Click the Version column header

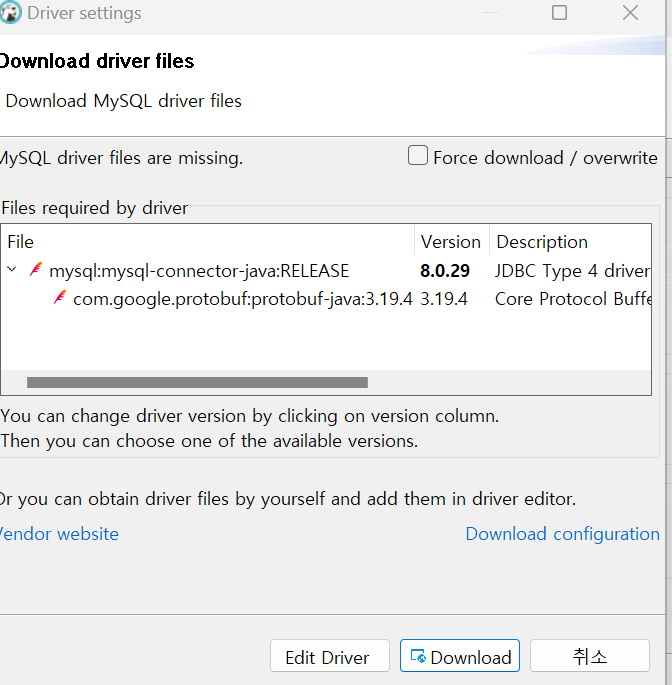tap(452, 242)
